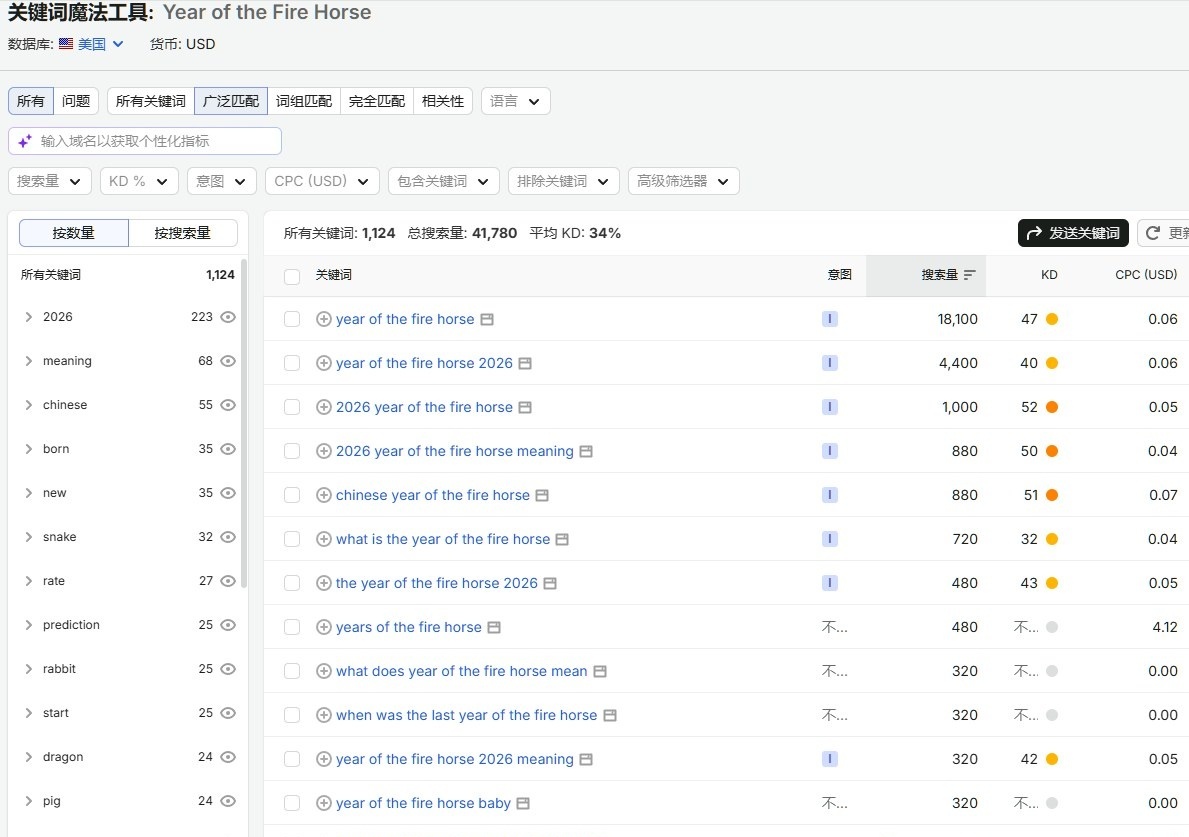Toggle eye icon for the 'snake' group
The height and width of the screenshot is (837, 1189).
(x=228, y=537)
